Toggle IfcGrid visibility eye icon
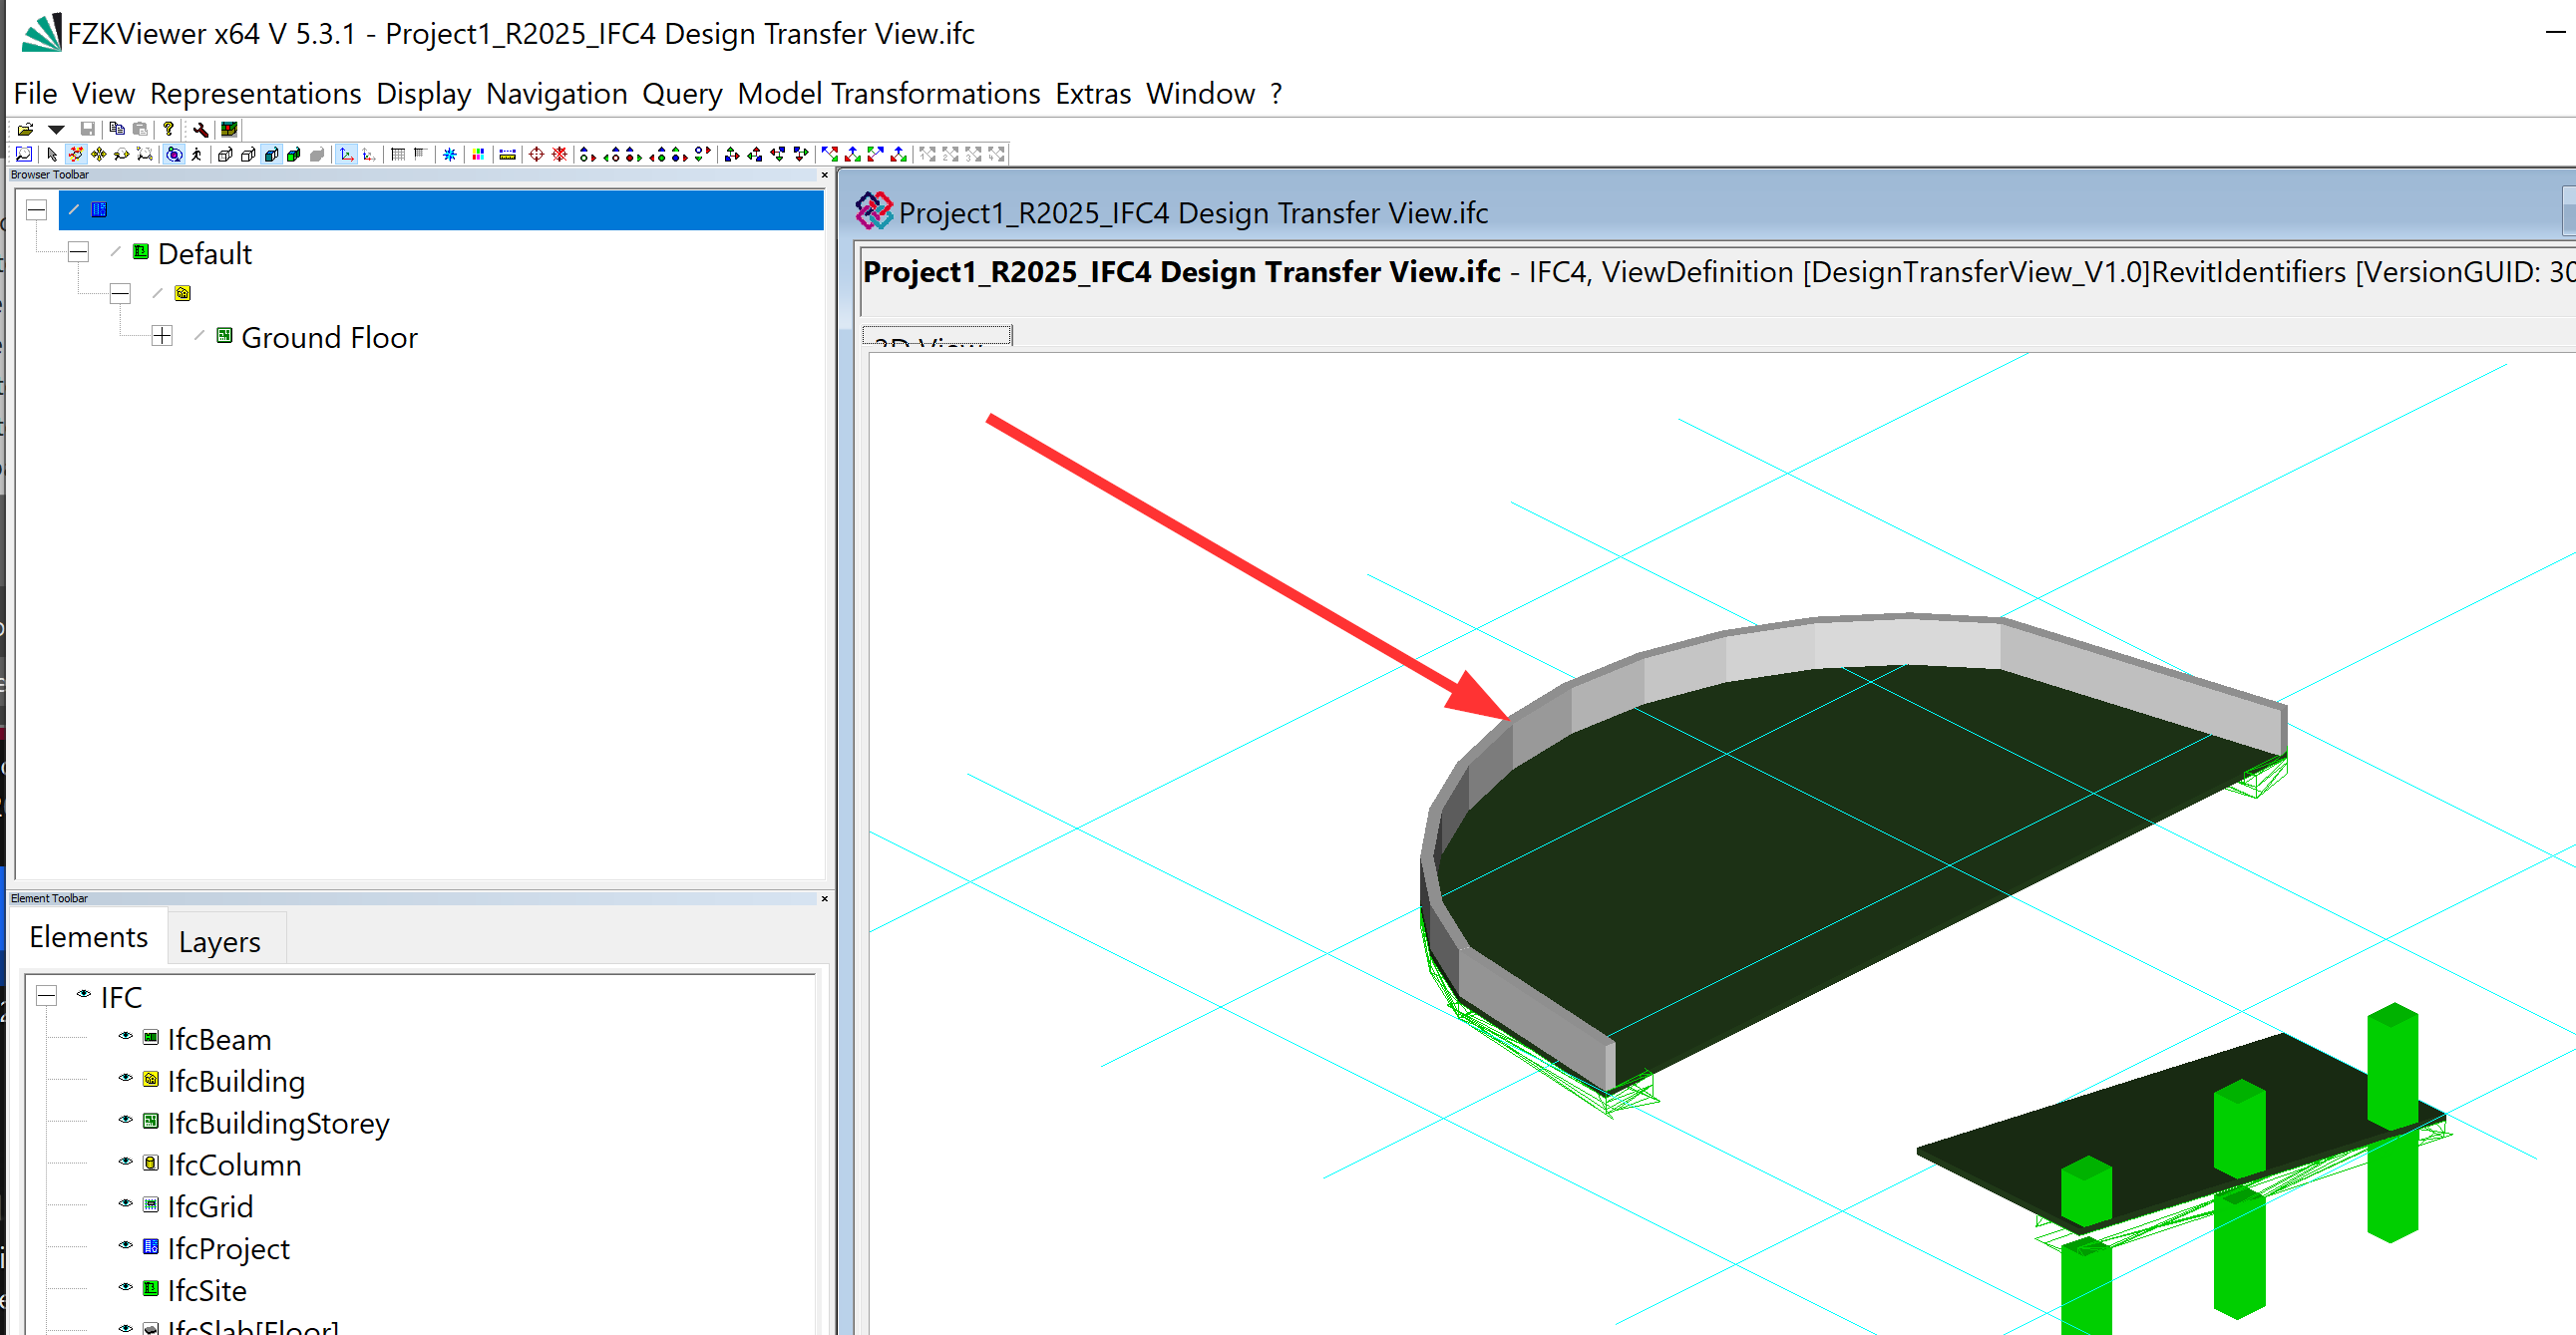 tap(125, 1204)
